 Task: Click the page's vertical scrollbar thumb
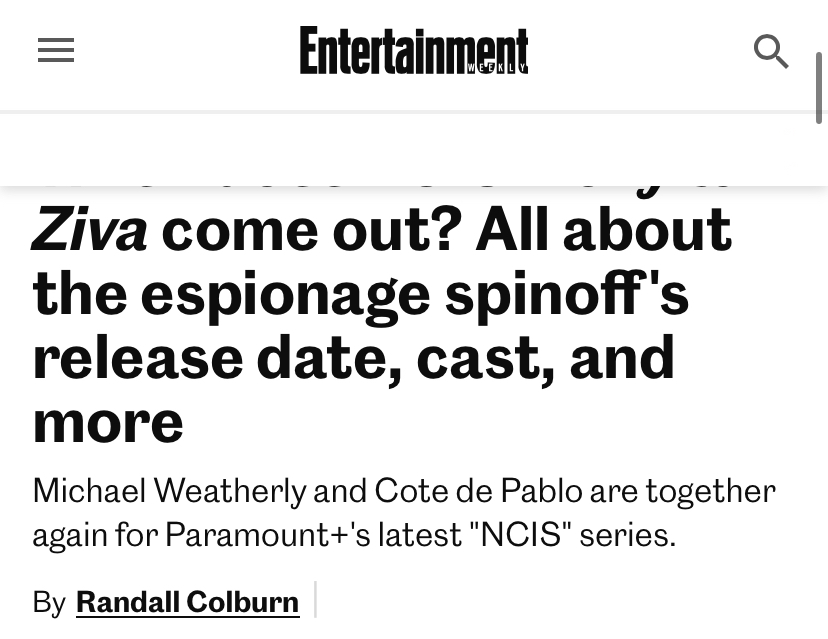[819, 88]
